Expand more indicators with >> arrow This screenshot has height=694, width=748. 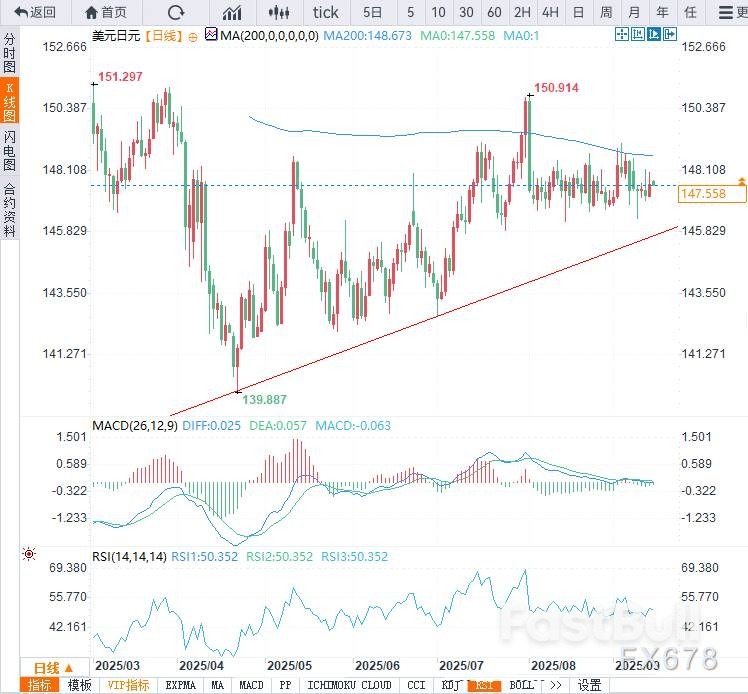pos(556,685)
